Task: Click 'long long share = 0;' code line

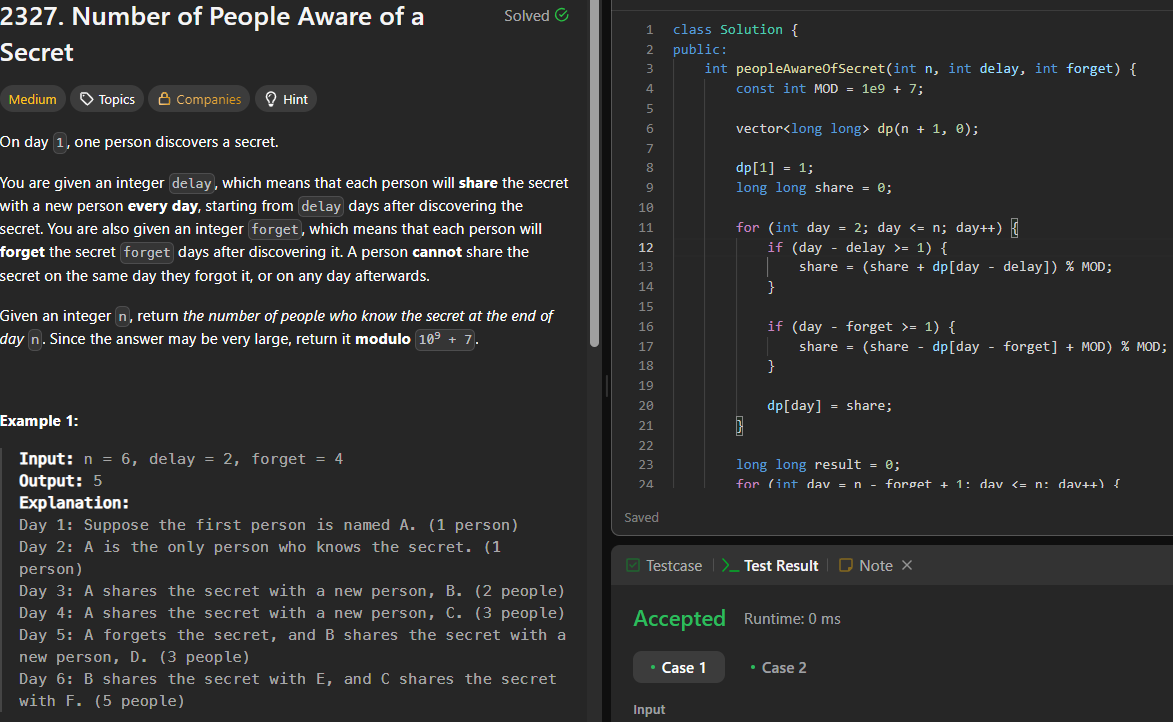Action: click(x=814, y=188)
